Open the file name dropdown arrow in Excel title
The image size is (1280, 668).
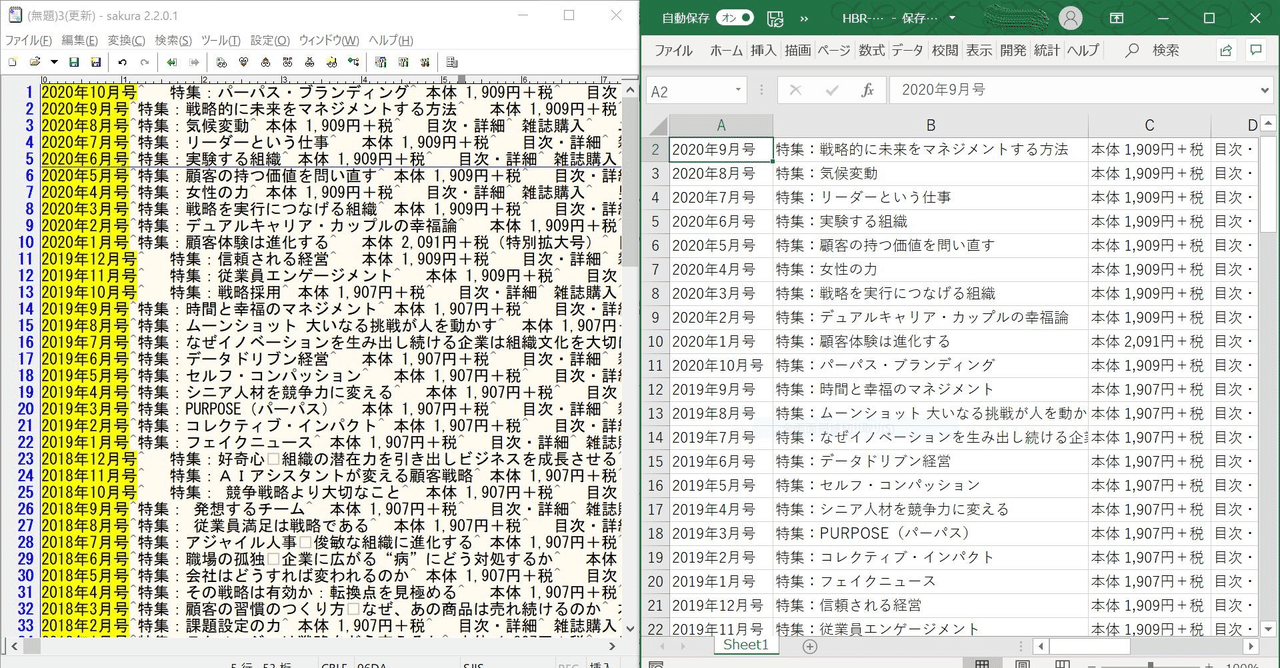tap(952, 18)
